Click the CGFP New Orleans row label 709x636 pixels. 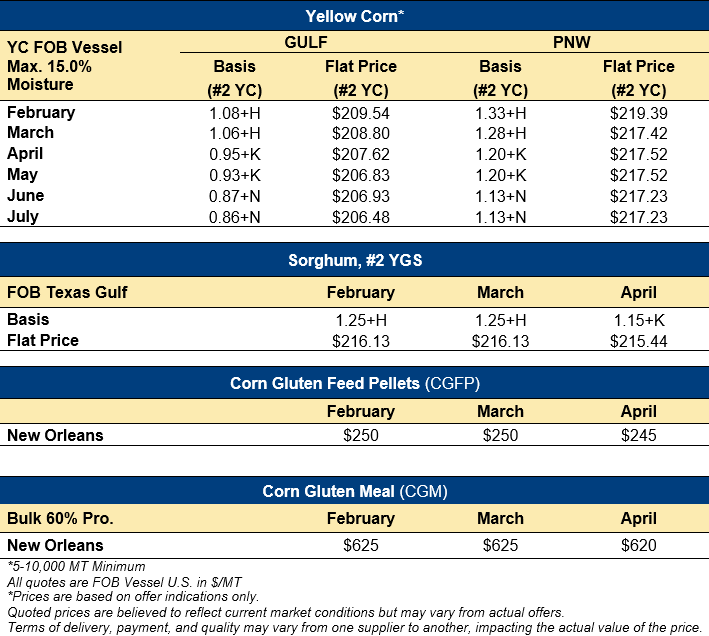[55, 436]
